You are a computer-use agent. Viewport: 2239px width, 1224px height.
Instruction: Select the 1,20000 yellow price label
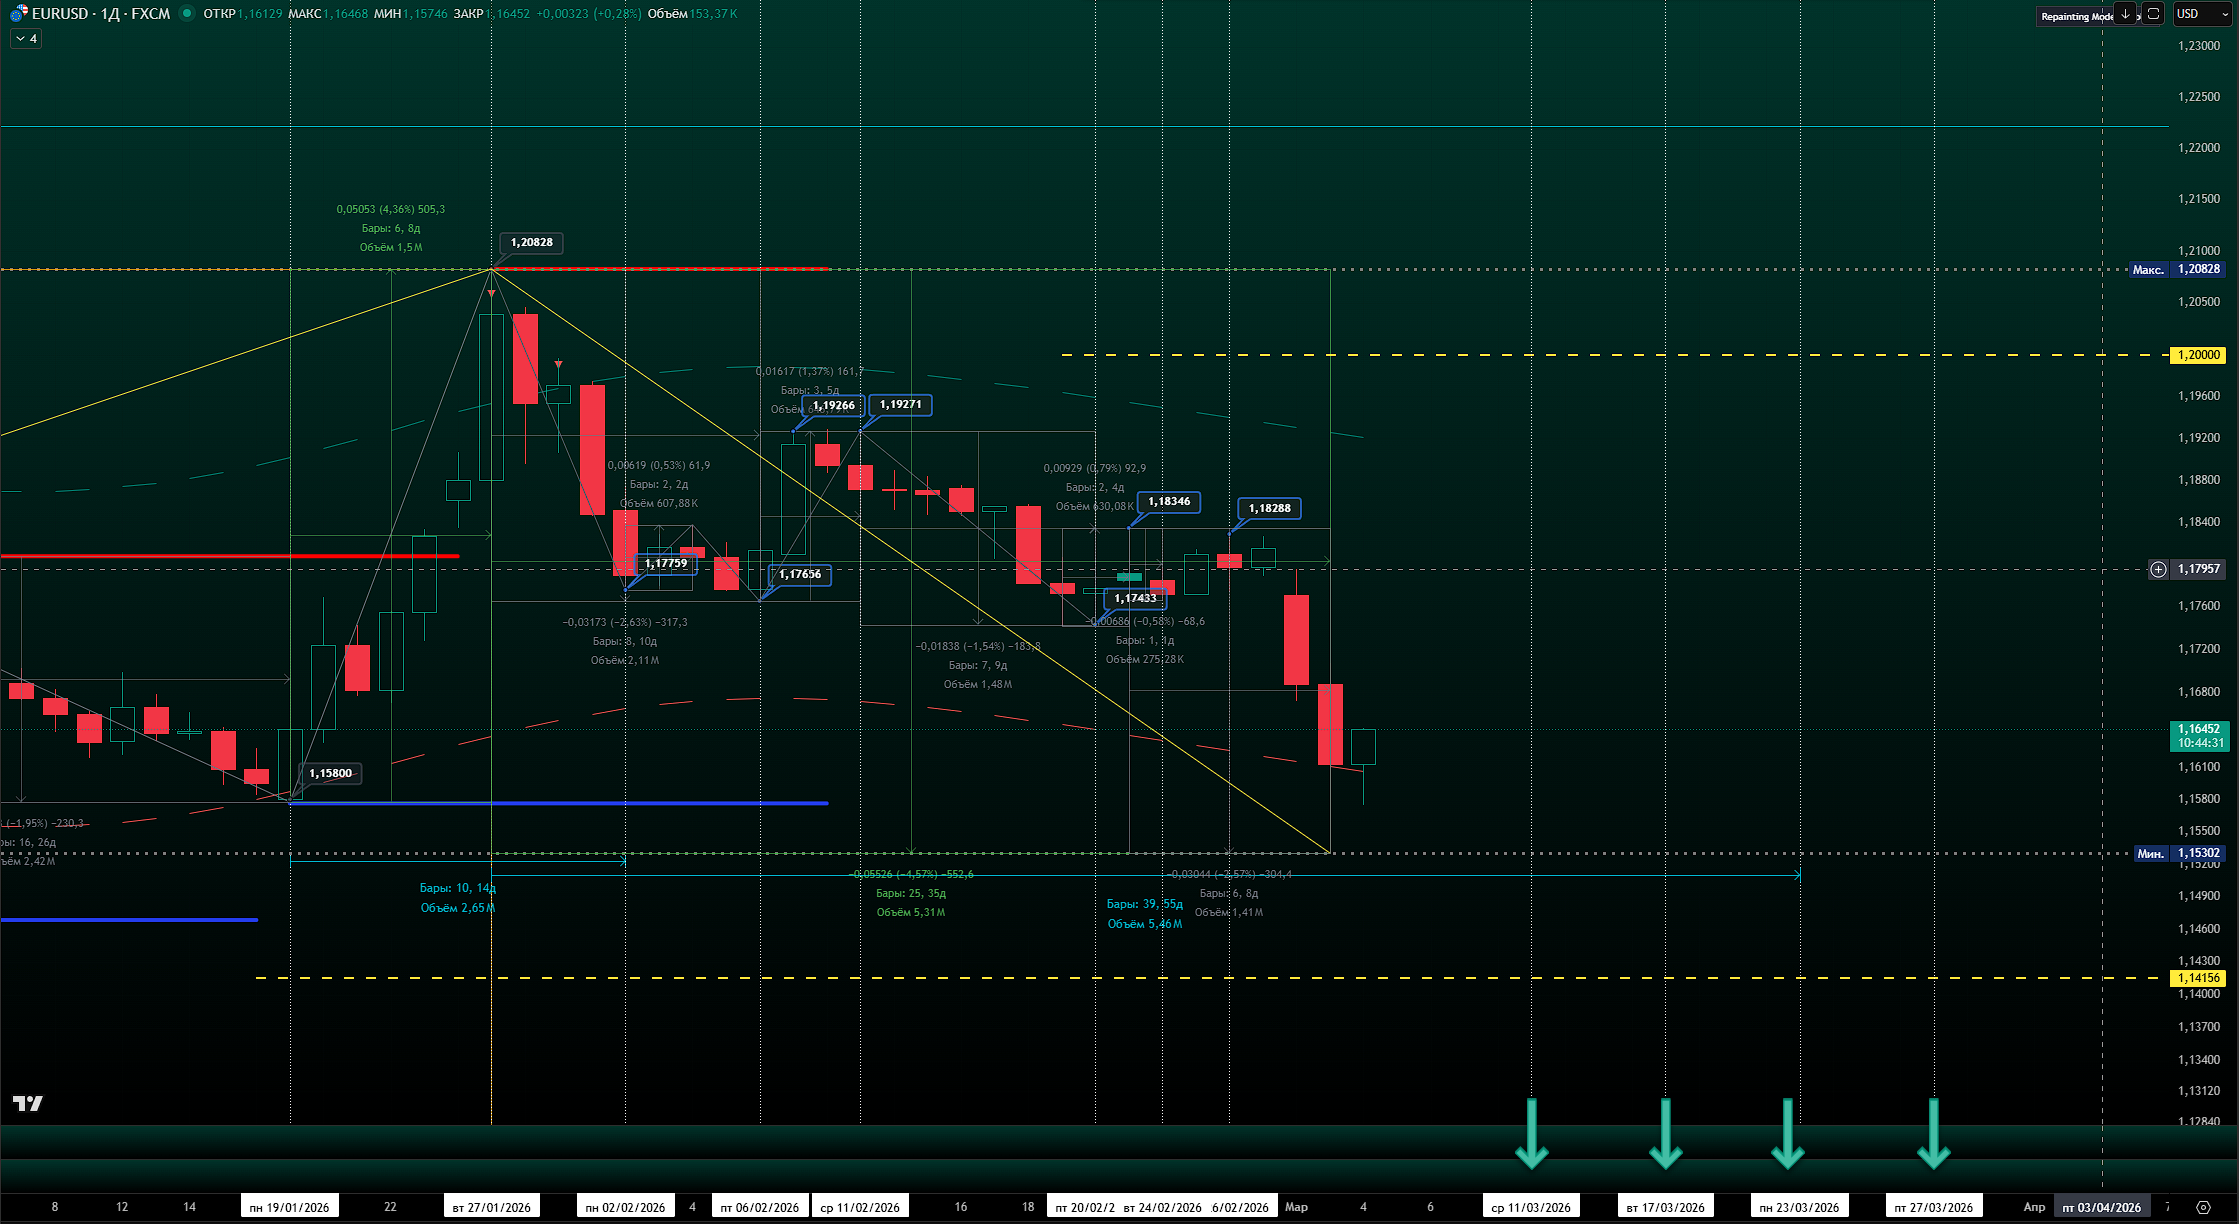tap(2198, 355)
